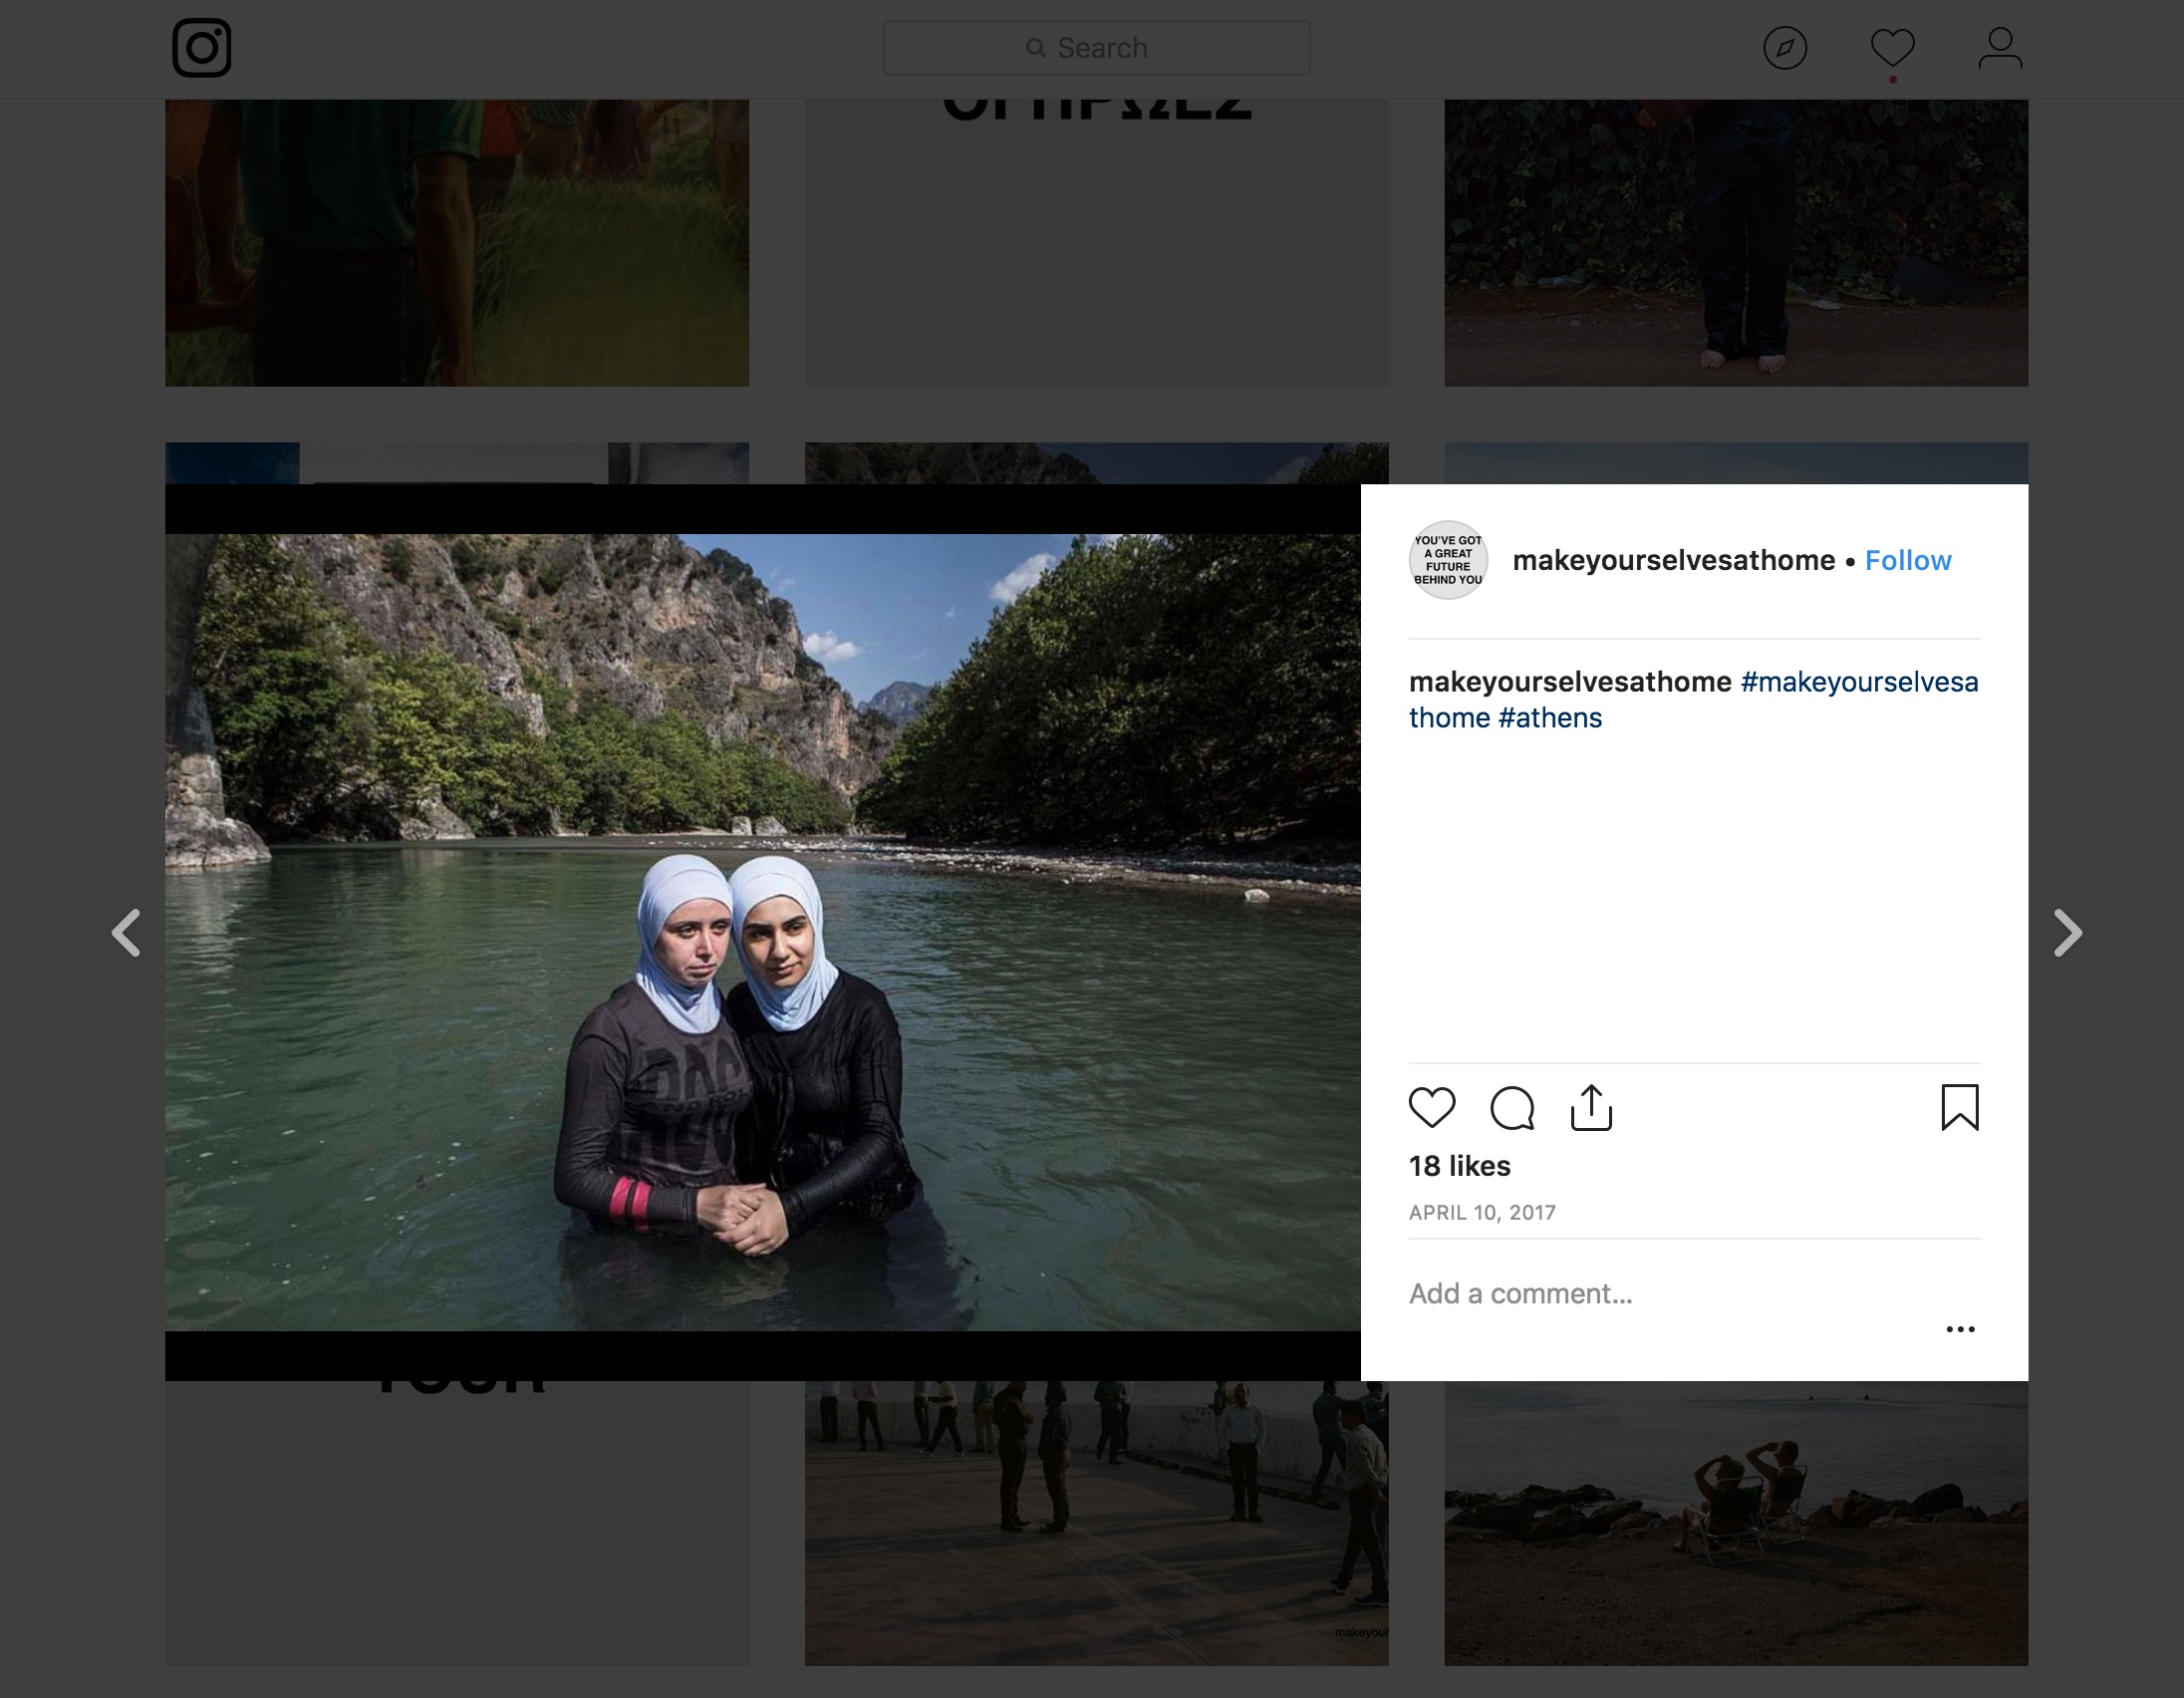Open the grassy field grid thumbnail
Viewport: 2184px width, 1698px height.
[x=457, y=242]
